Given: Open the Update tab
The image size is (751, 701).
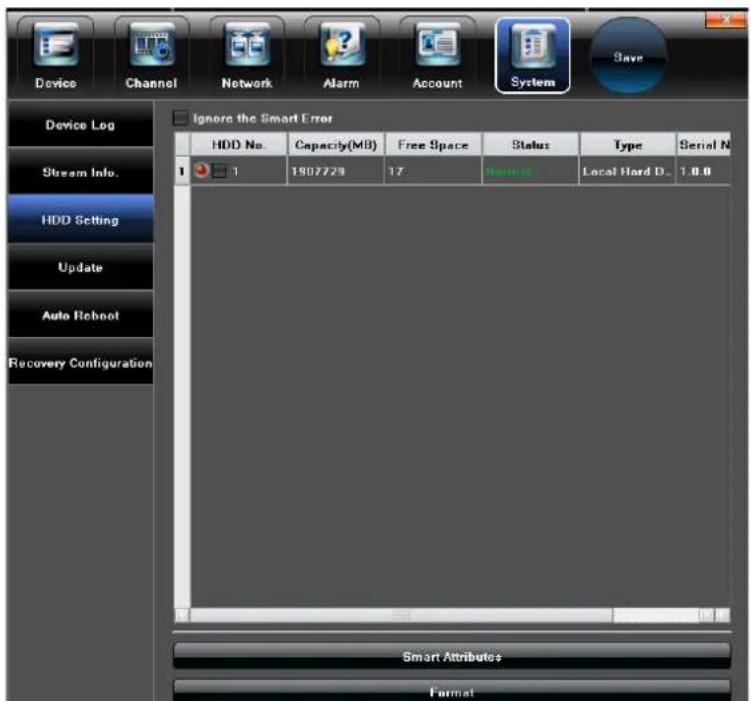Looking at the screenshot, I should (80, 267).
